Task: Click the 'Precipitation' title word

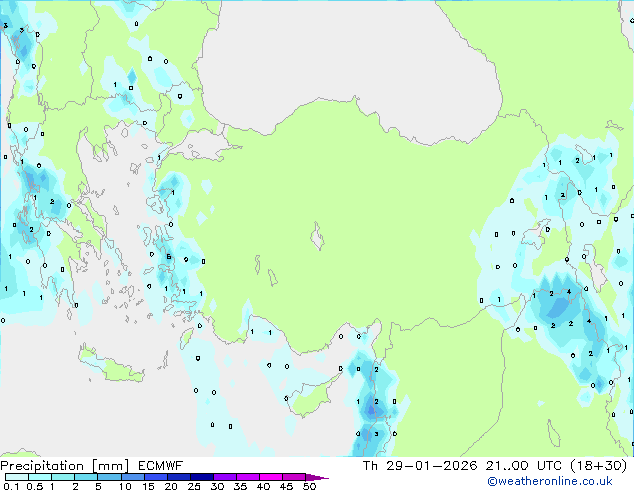Action: (42, 466)
